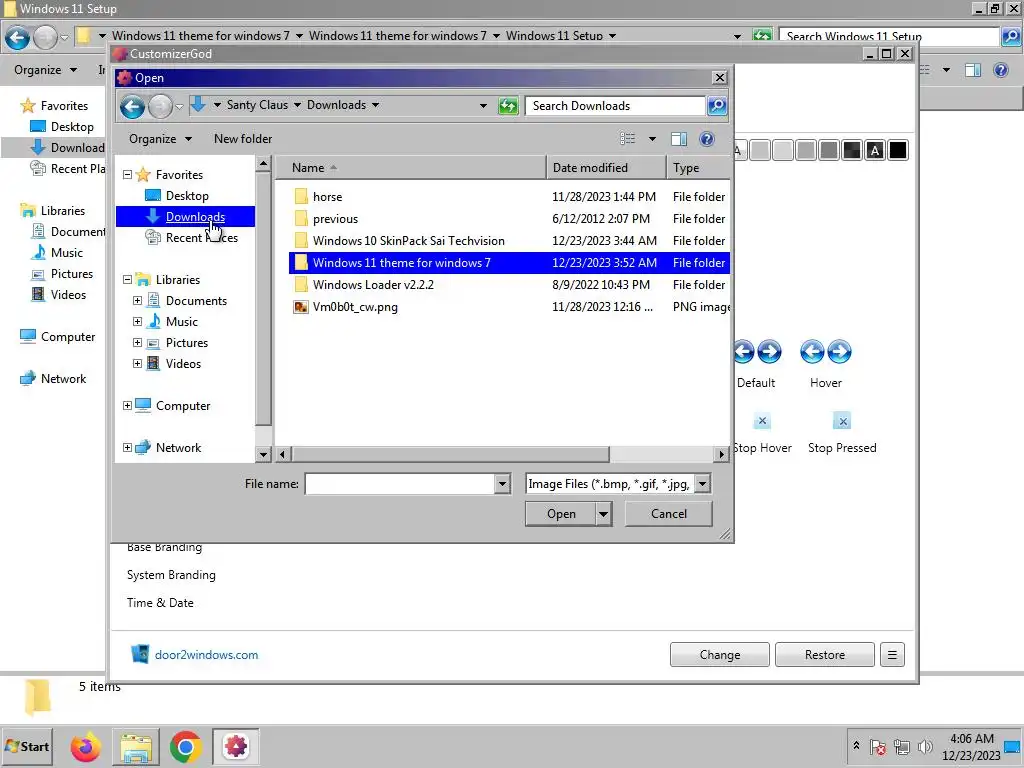Screen dimensions: 1024x768
Task: Sort by Date modified column header
Action: click(606, 168)
